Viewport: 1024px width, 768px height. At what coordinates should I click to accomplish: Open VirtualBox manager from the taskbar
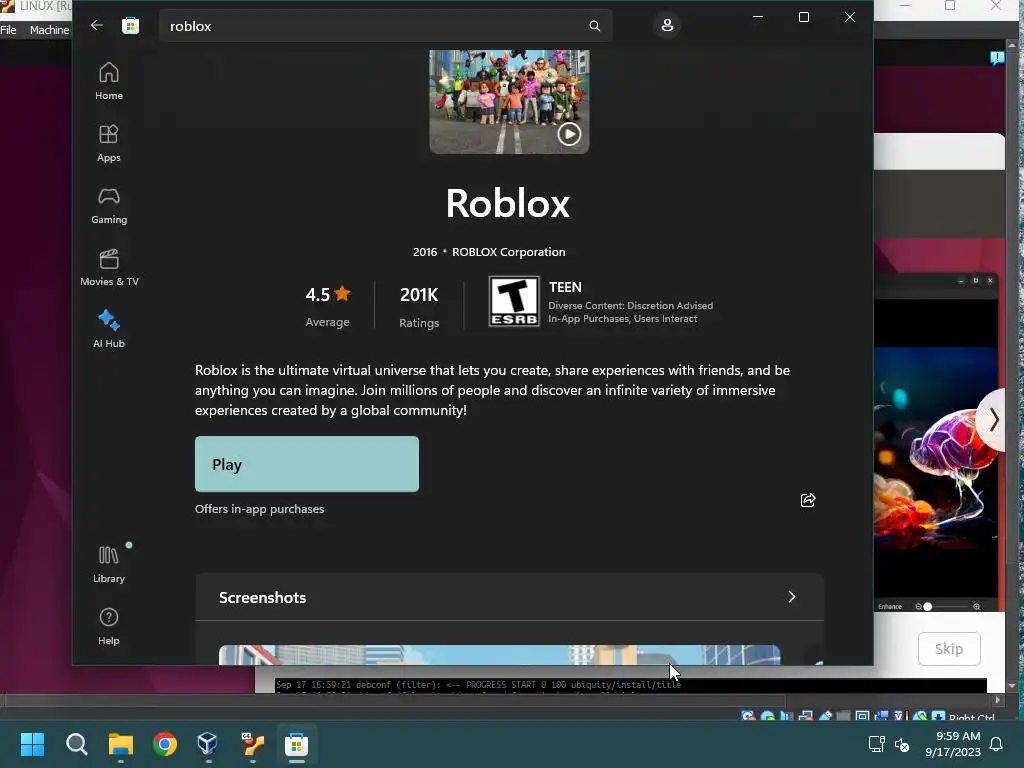[208, 744]
